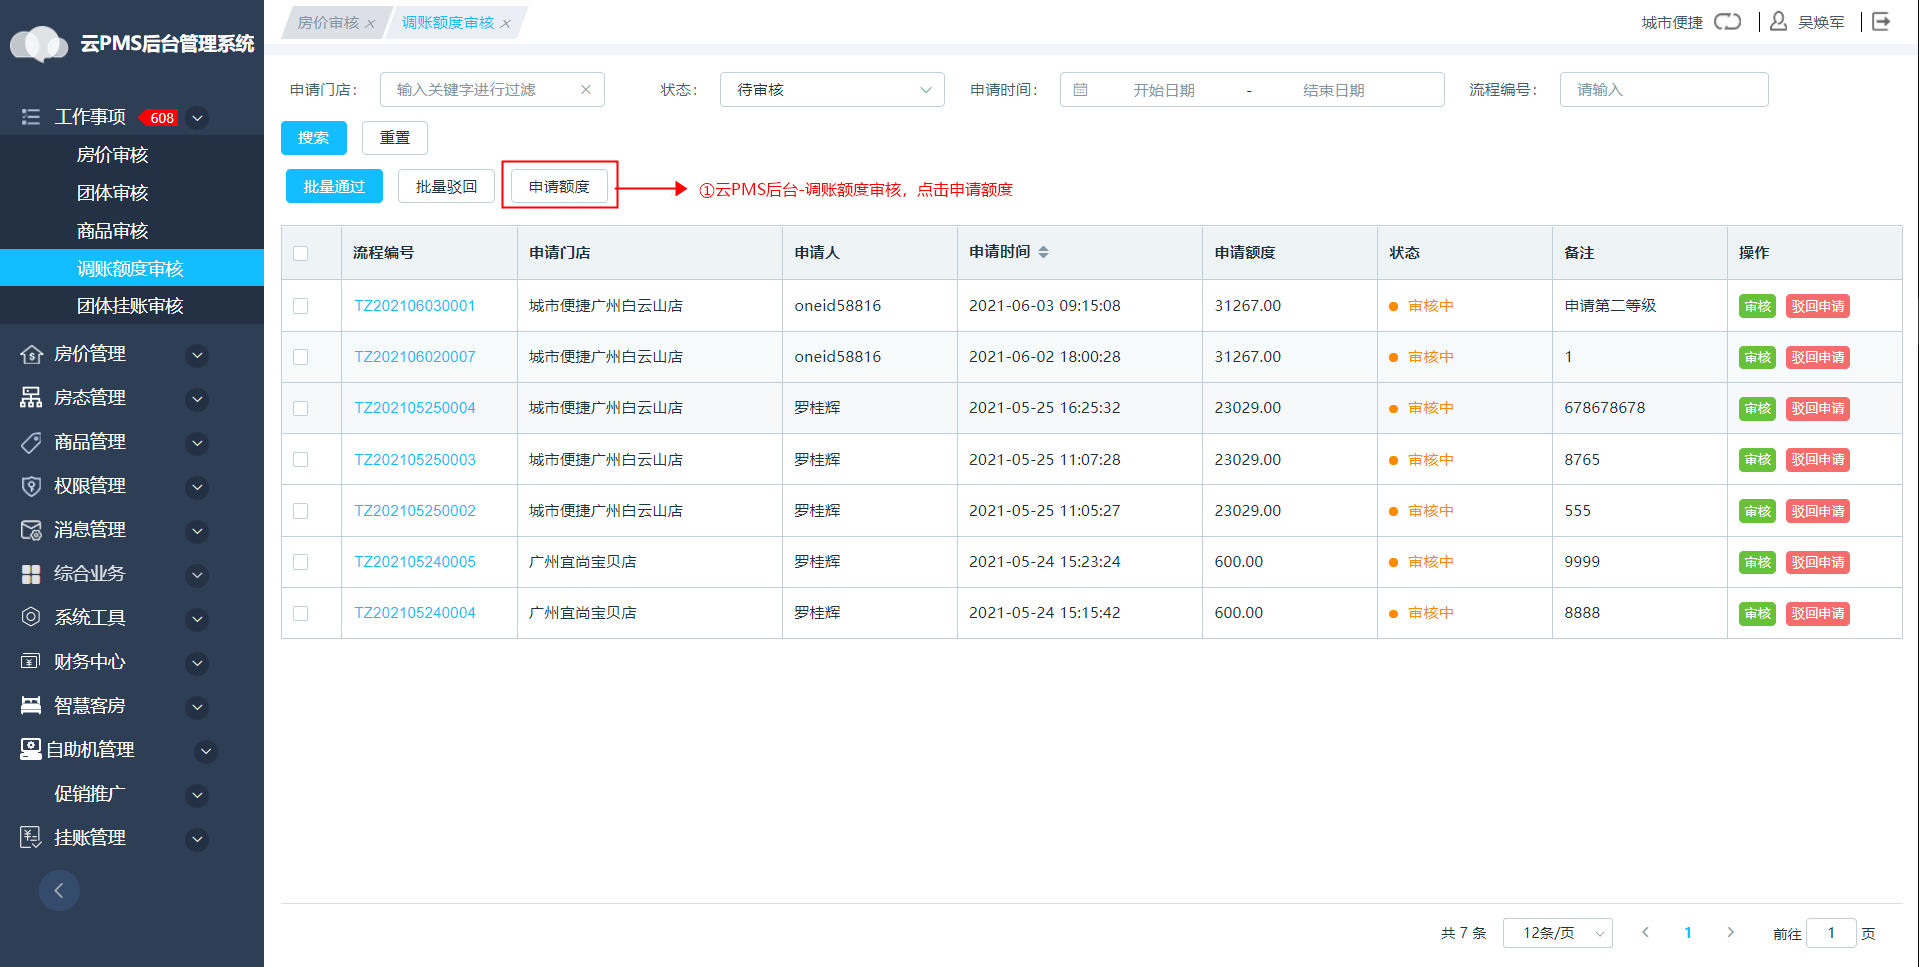Check the row TZ202105240005

(301, 562)
